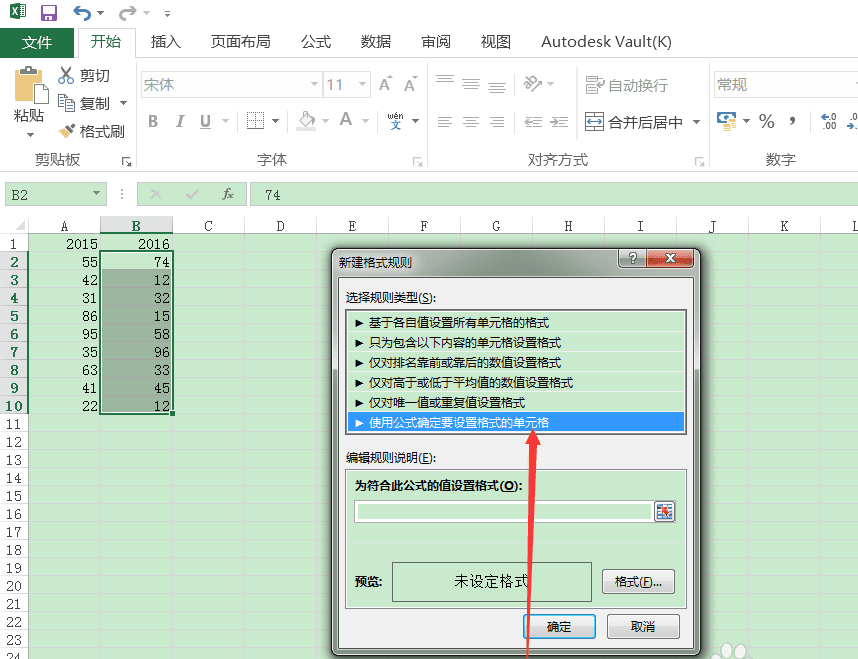858x659 pixels.
Task: Toggle Bold formatting
Action: coord(153,121)
